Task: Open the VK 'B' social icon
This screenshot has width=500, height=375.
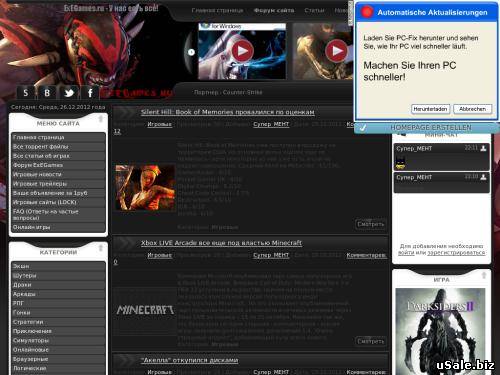Action: (x=47, y=92)
